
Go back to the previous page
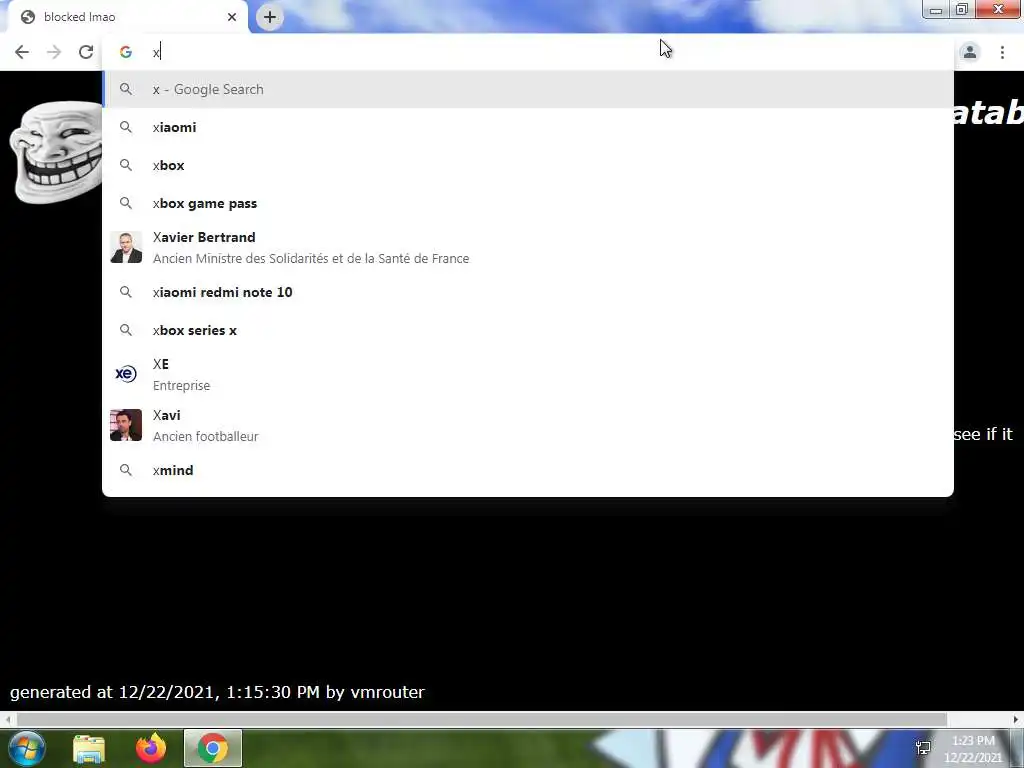[x=22, y=52]
